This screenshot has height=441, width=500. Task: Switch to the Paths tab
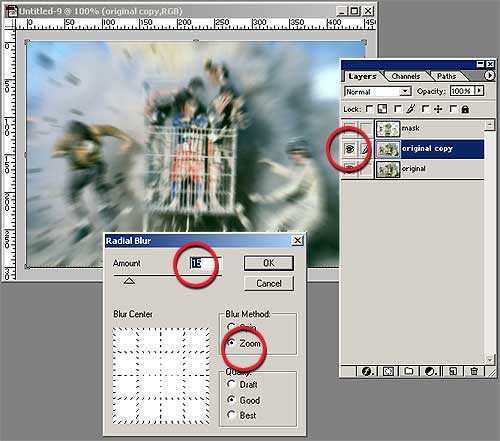[446, 76]
